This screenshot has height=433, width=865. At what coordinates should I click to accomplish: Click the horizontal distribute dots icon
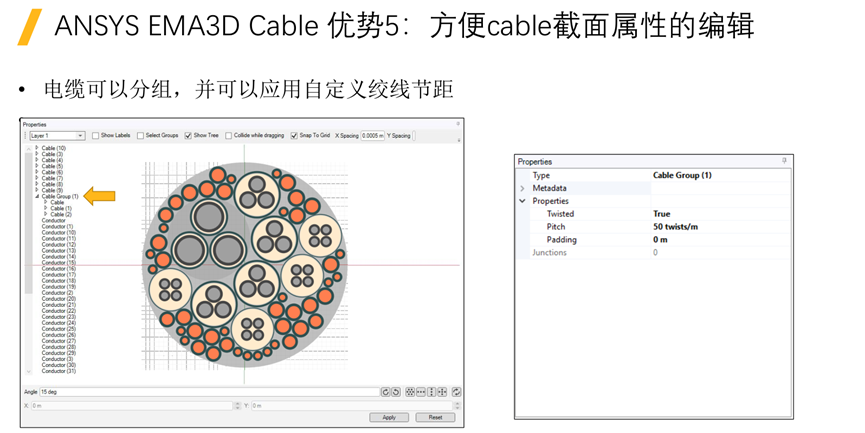pyautogui.click(x=421, y=392)
